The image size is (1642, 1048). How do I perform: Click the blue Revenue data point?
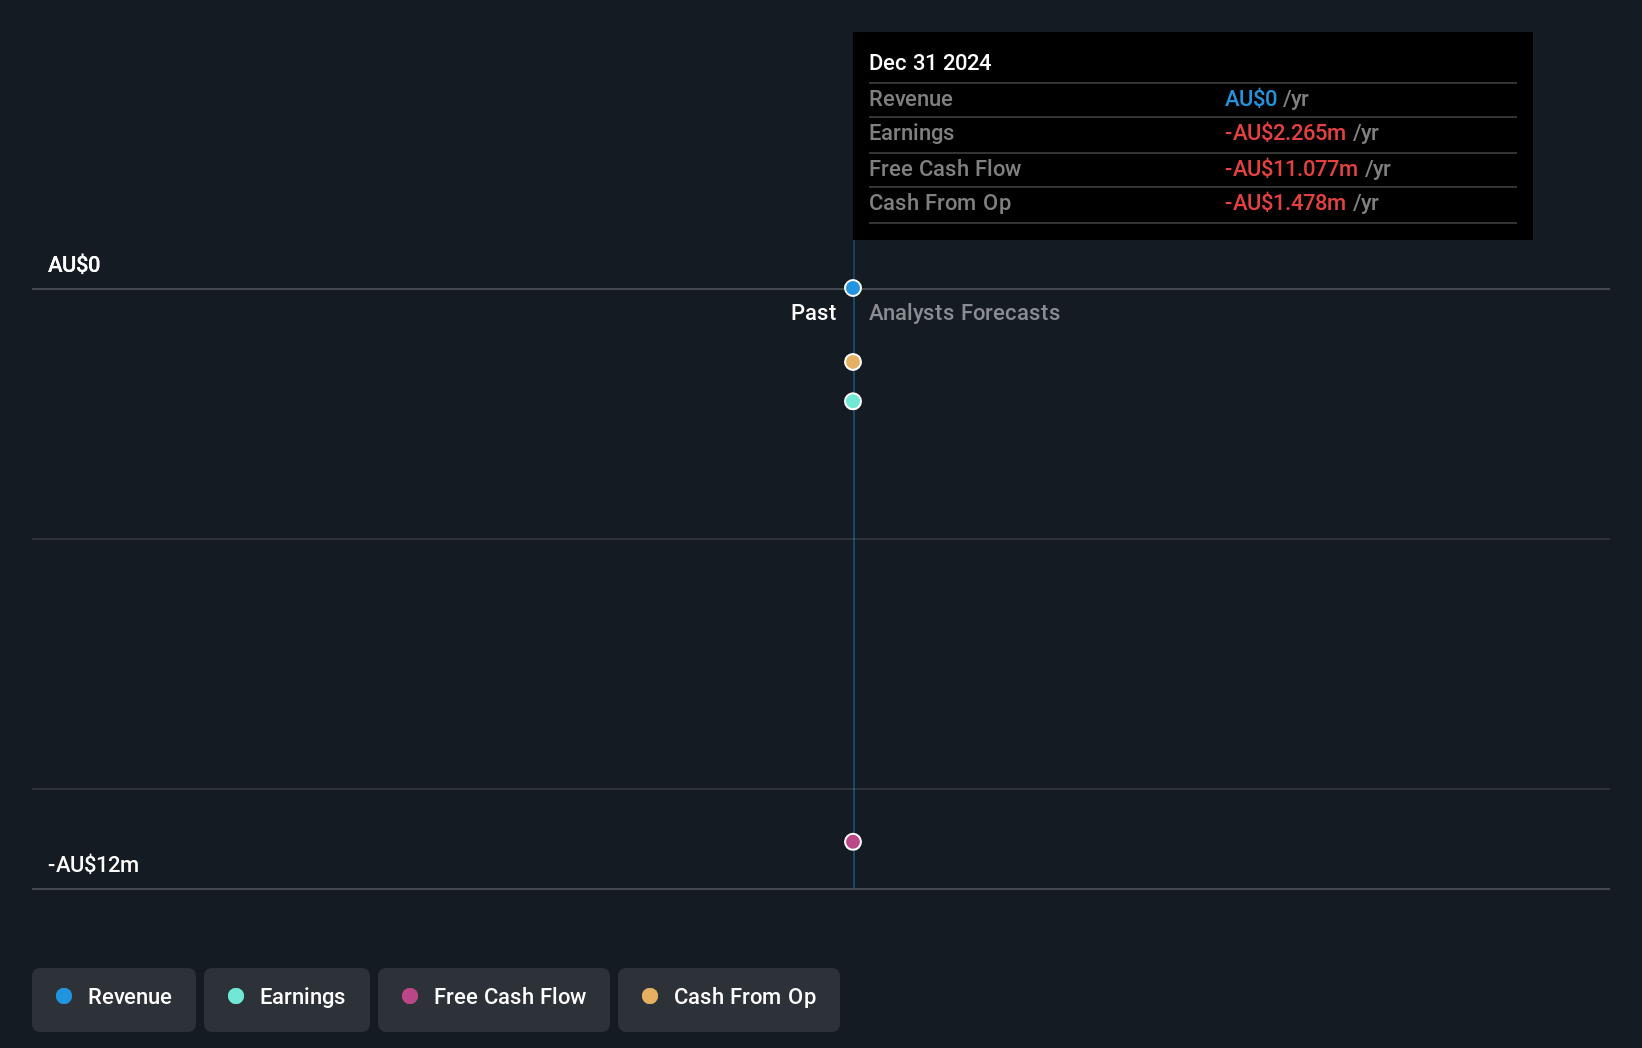point(853,288)
